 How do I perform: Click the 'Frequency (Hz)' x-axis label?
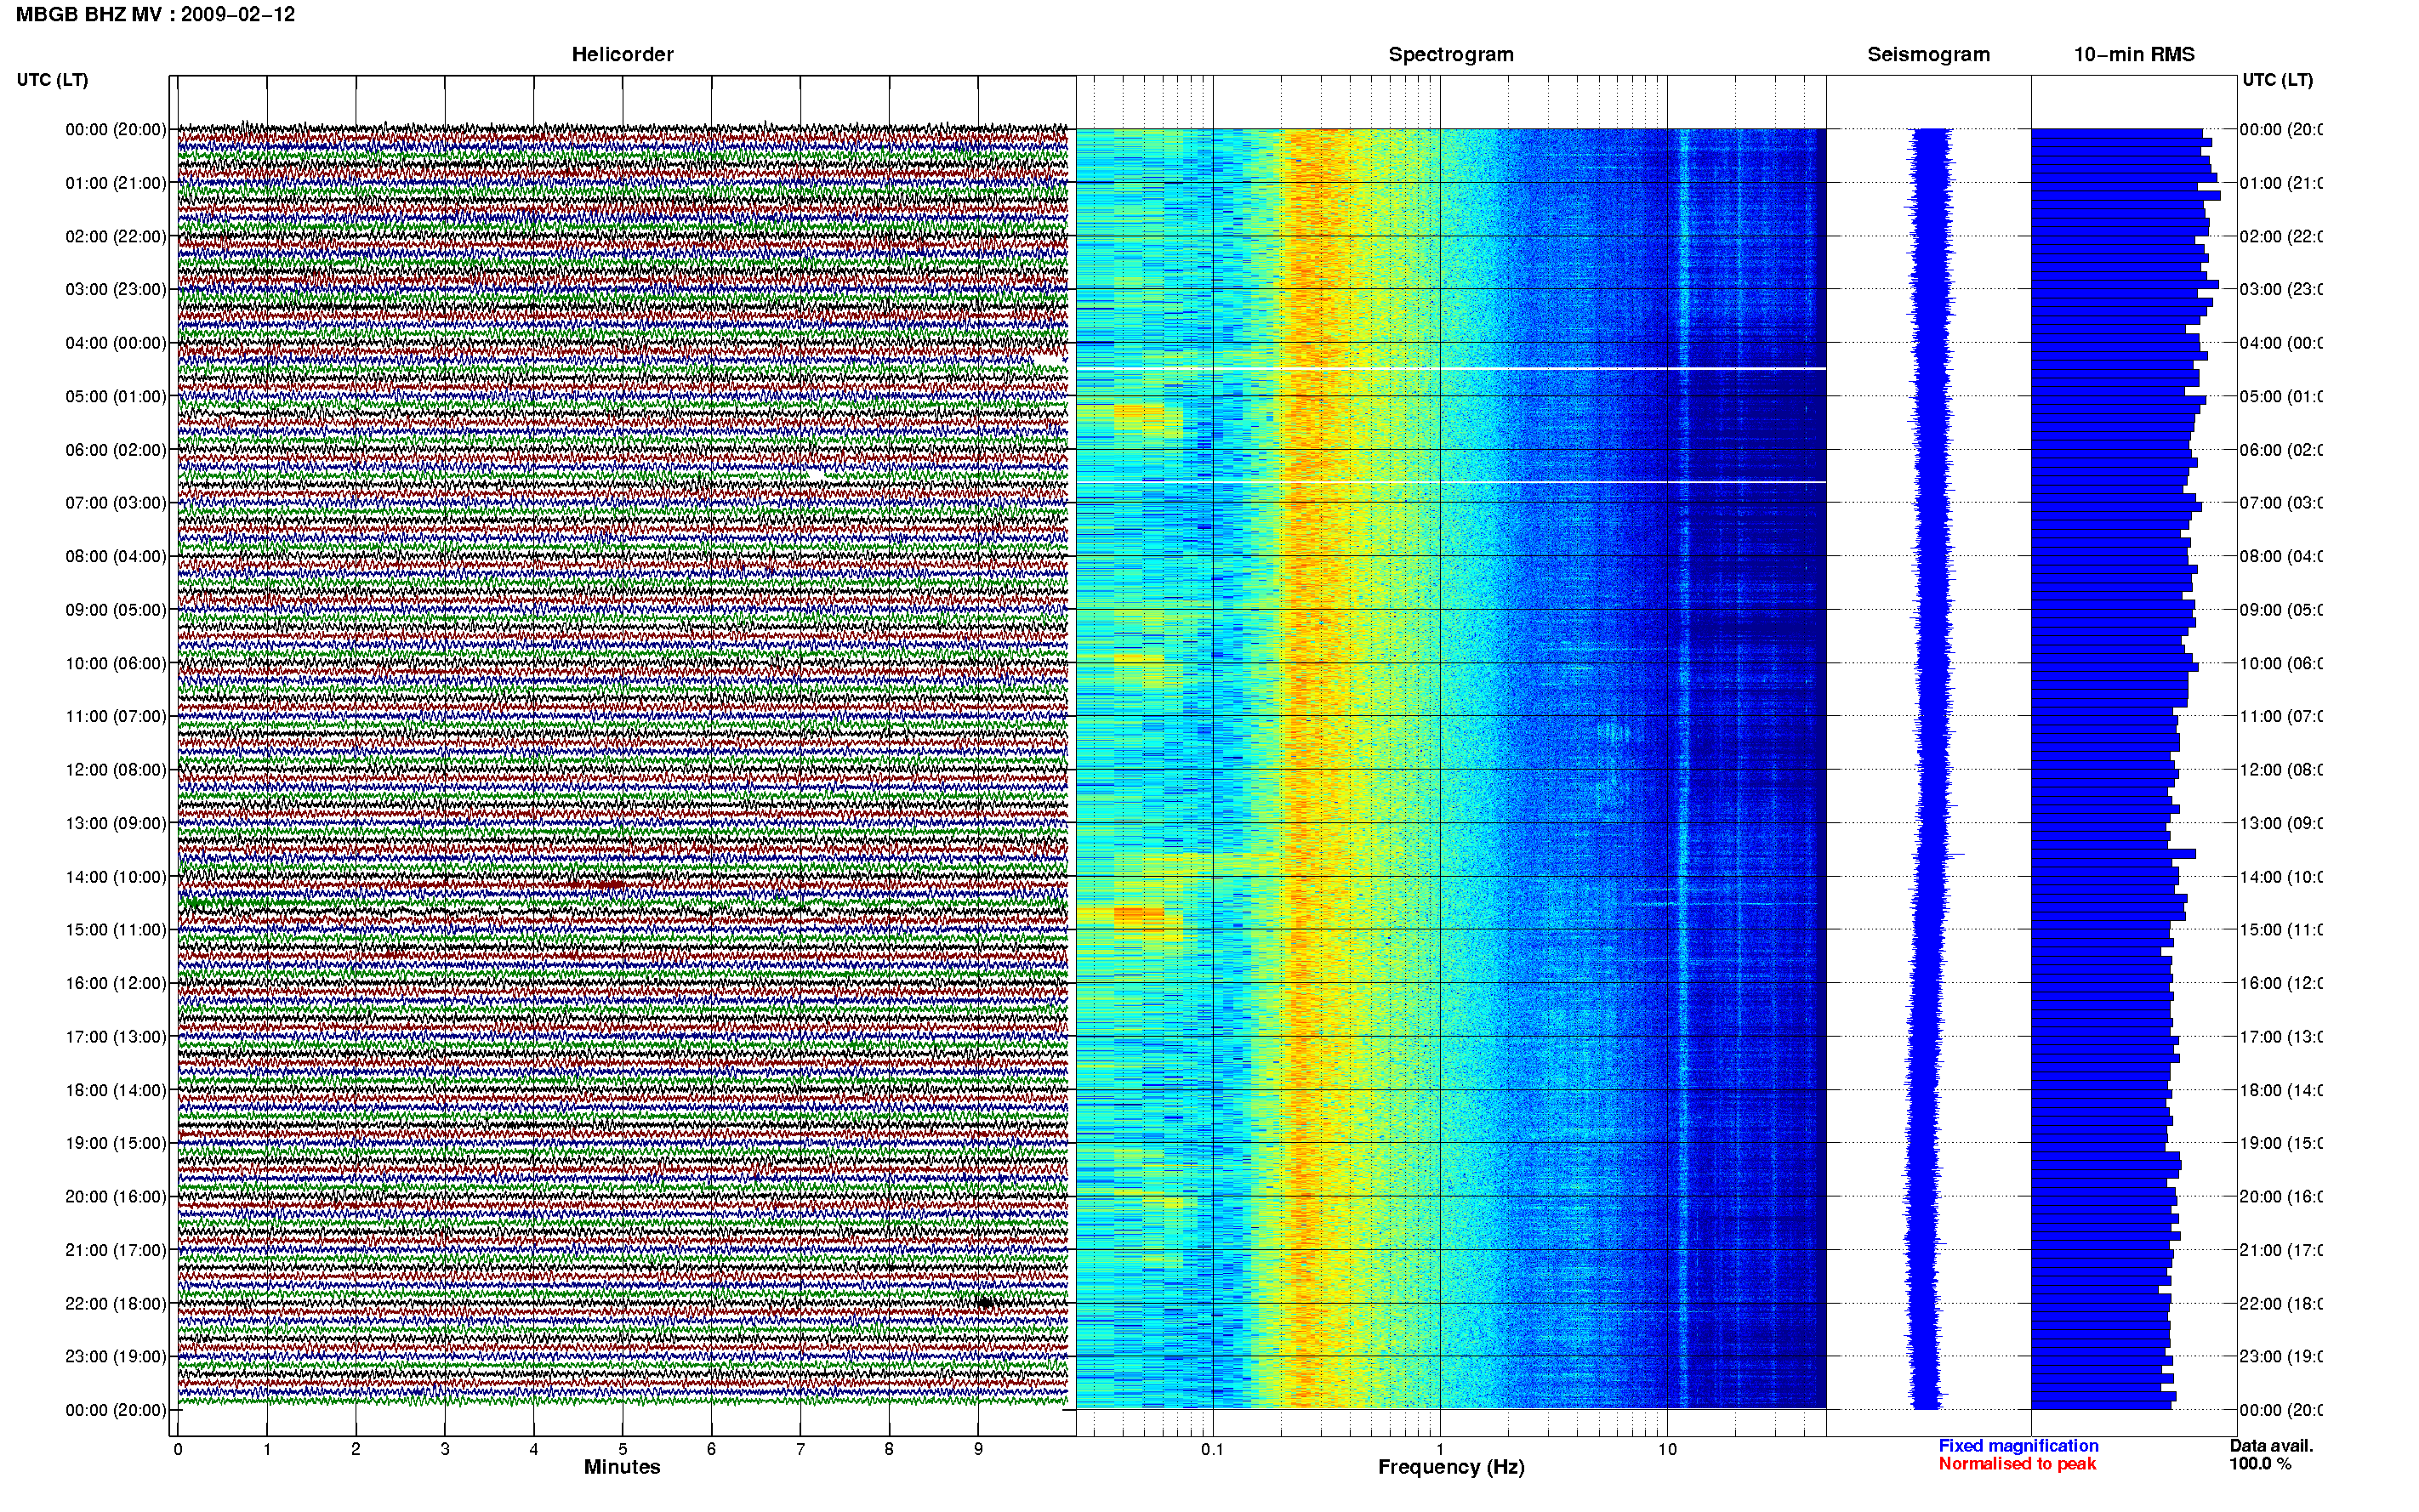pos(1451,1468)
